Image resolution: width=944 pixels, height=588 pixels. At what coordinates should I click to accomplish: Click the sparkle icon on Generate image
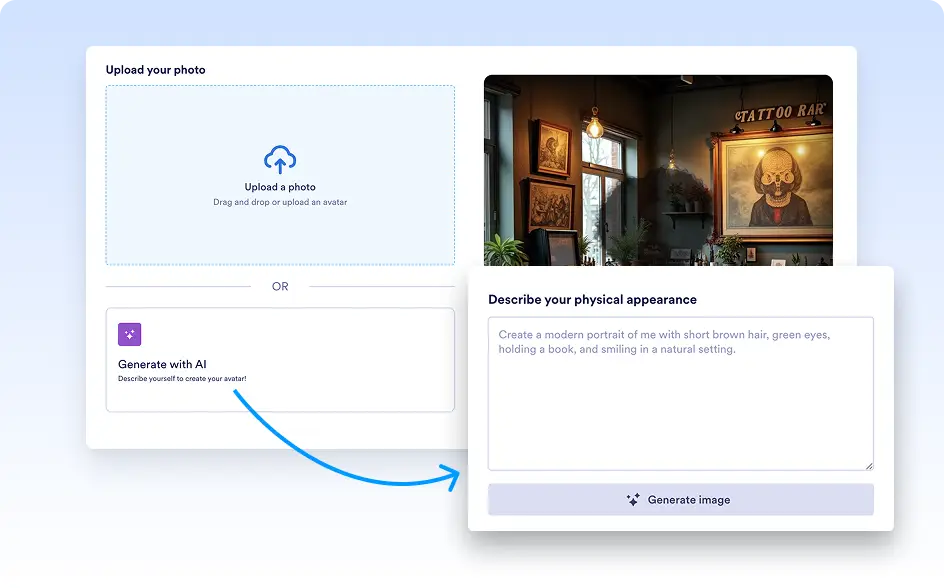[633, 500]
